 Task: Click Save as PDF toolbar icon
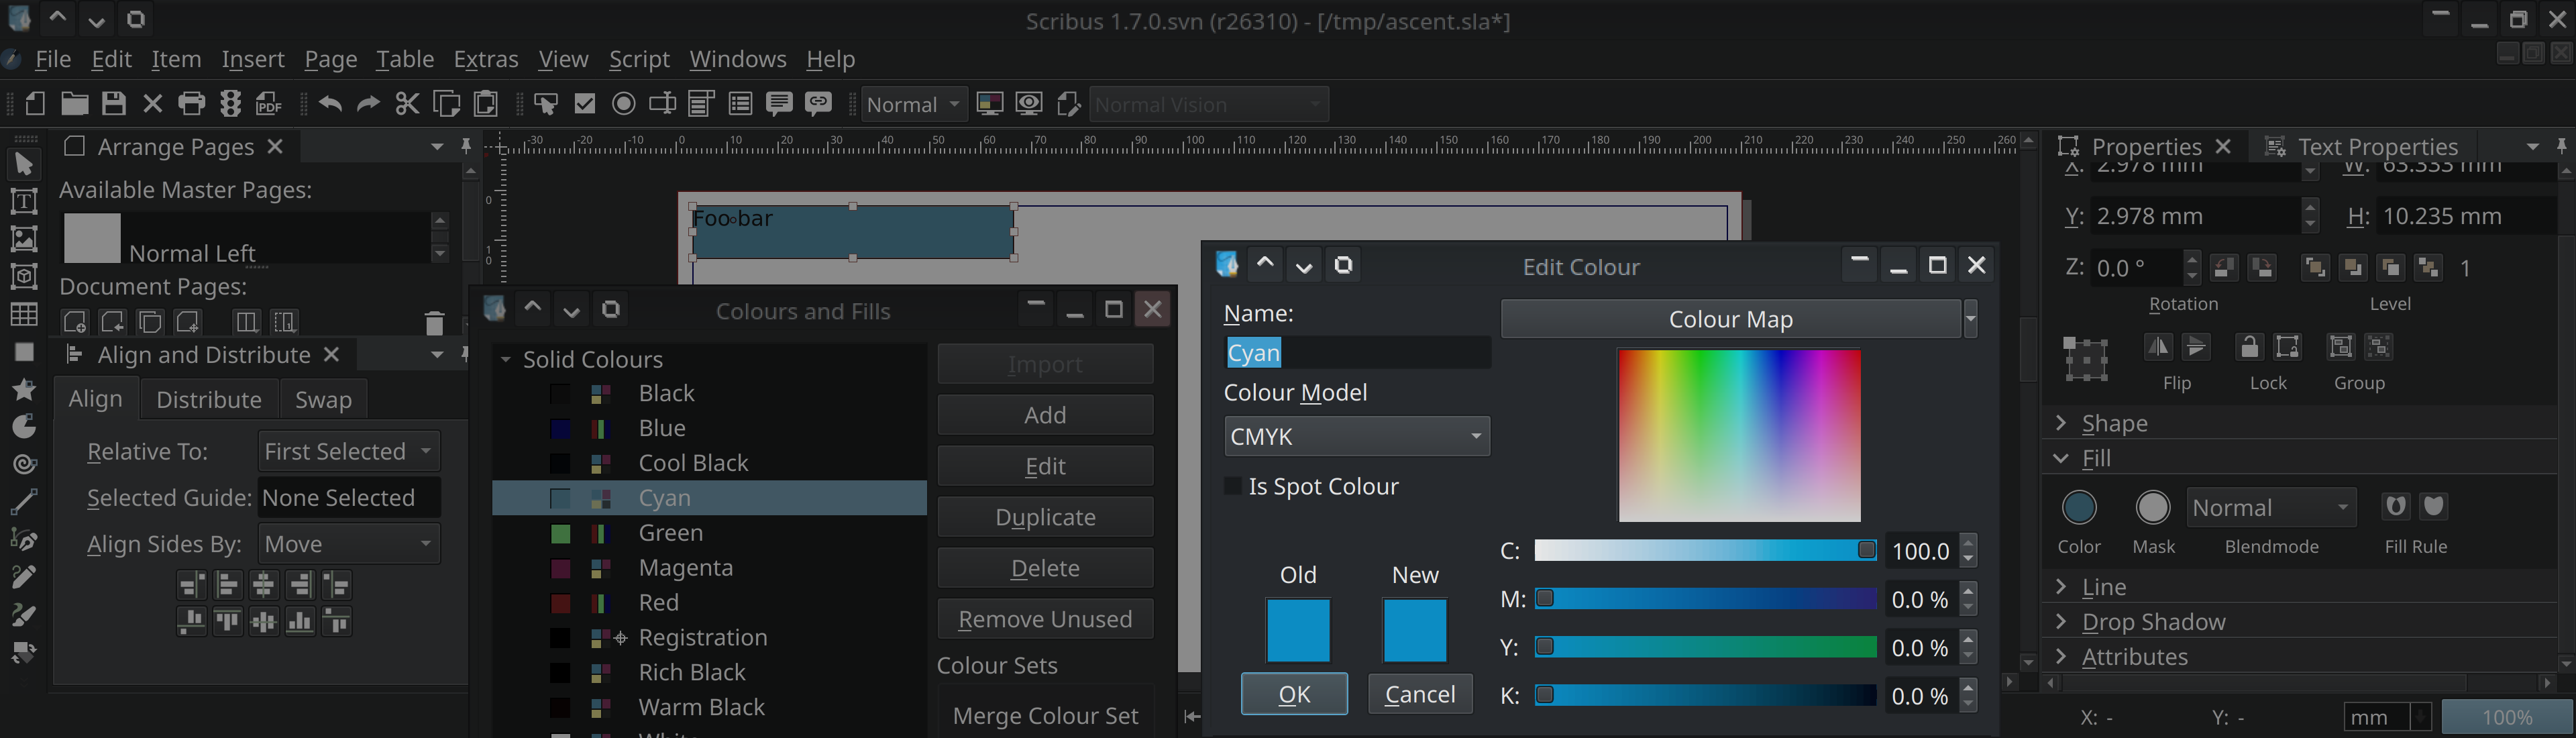point(269,104)
